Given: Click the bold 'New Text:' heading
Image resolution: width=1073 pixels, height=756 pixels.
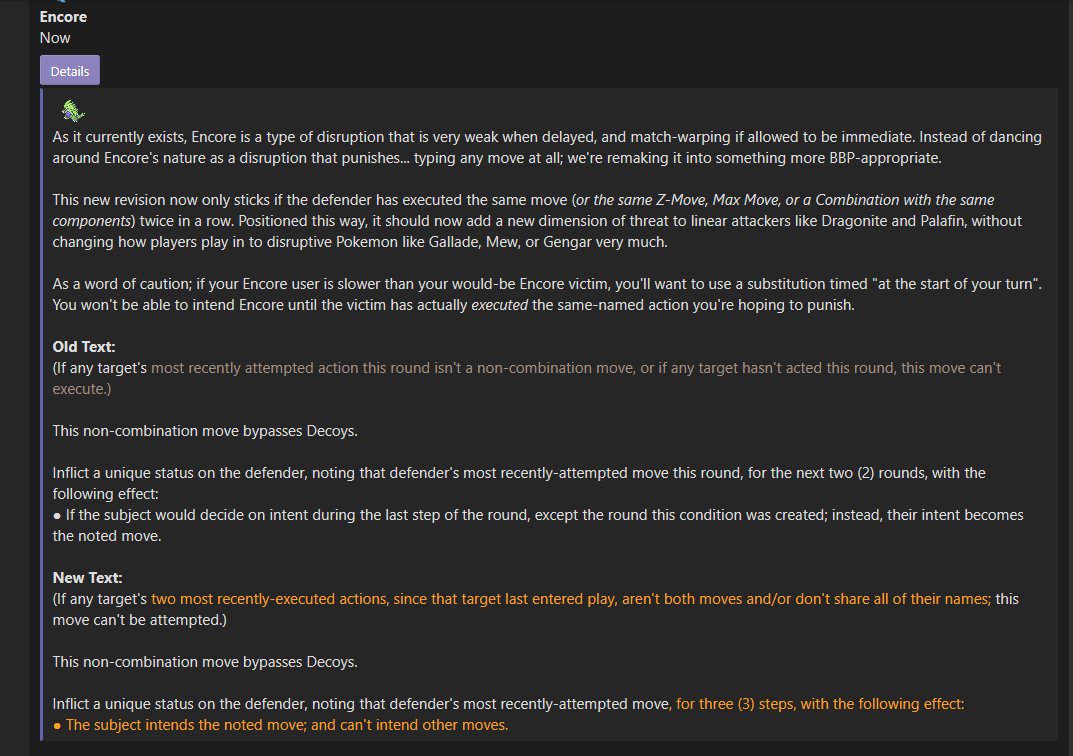Looking at the screenshot, I should [88, 577].
